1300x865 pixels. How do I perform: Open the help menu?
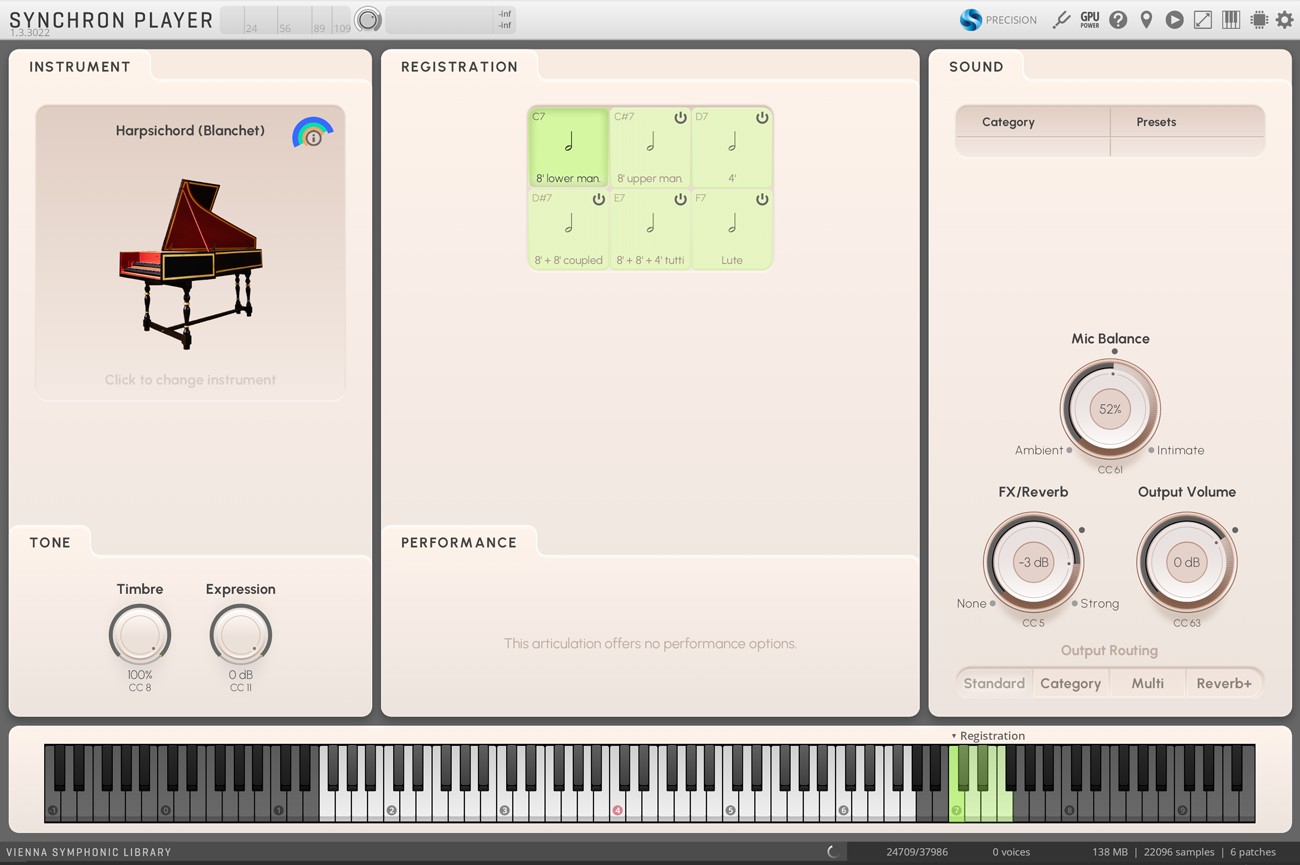coord(1117,19)
